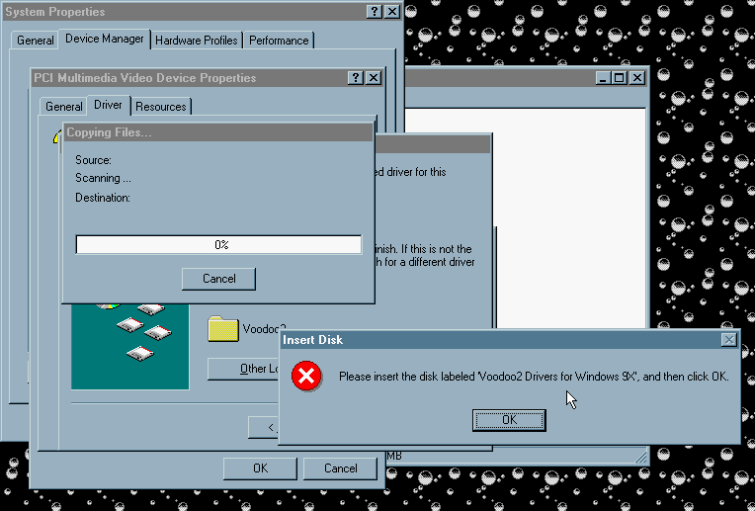
Task: Minimize the background white window
Action: 603,78
